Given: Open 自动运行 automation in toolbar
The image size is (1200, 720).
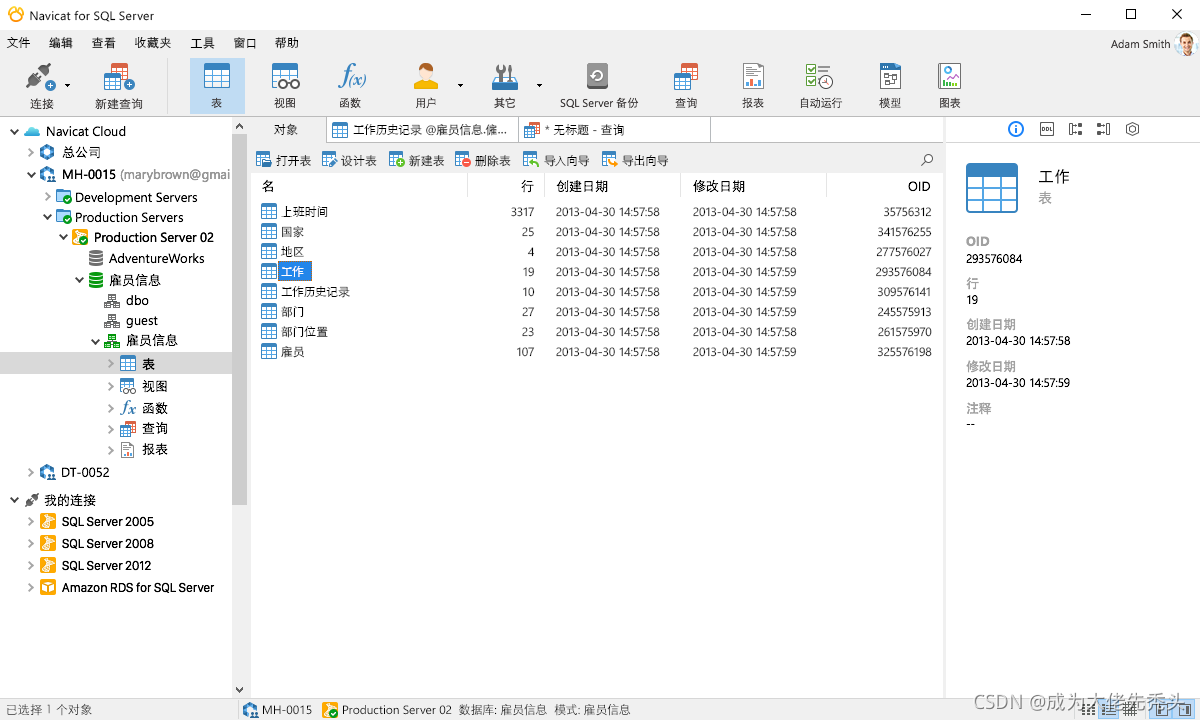Looking at the screenshot, I should click(x=820, y=86).
